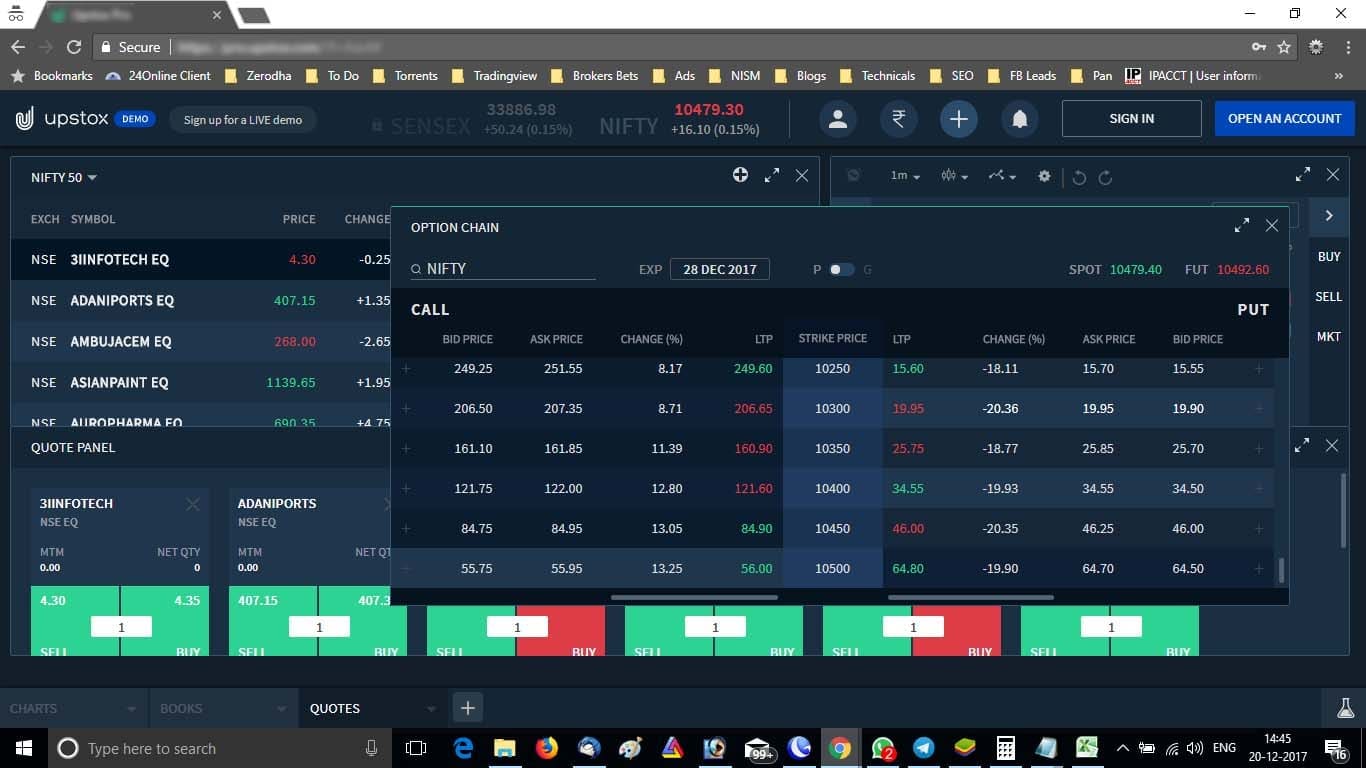
Task: Open the lab flask icon
Action: [x=1346, y=708]
